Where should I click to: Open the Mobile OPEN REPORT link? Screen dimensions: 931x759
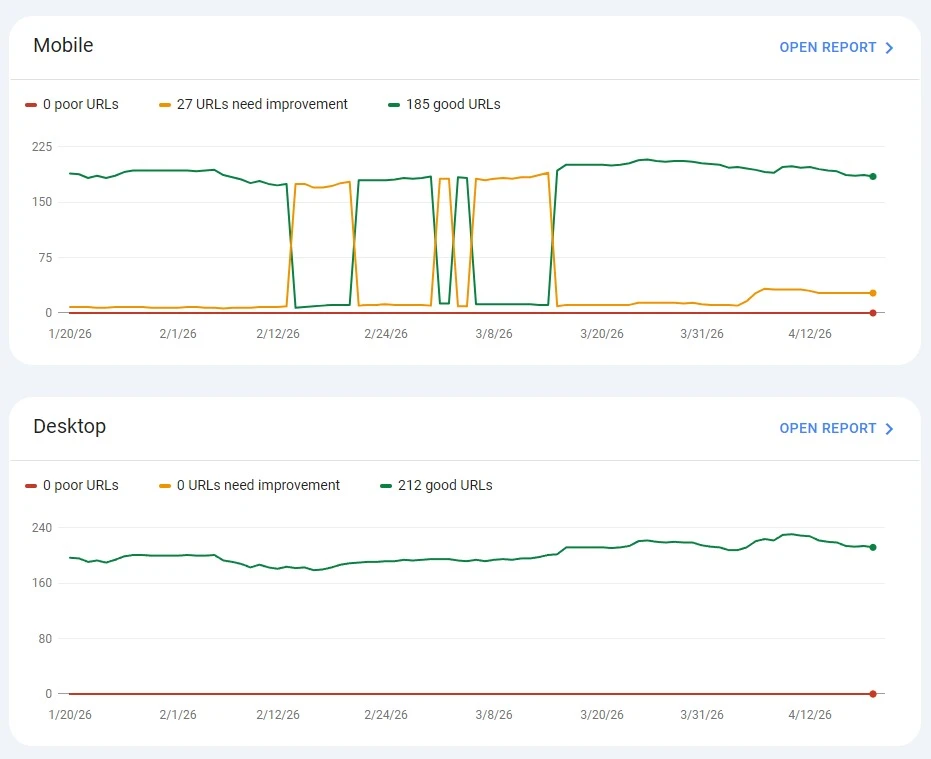(827, 47)
